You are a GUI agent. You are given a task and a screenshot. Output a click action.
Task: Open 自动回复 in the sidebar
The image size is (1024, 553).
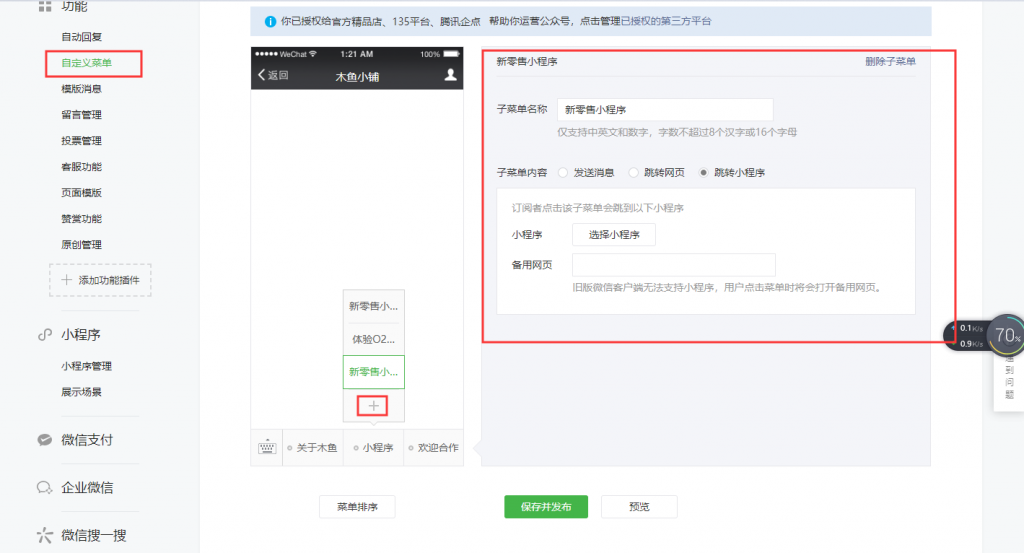[x=81, y=37]
